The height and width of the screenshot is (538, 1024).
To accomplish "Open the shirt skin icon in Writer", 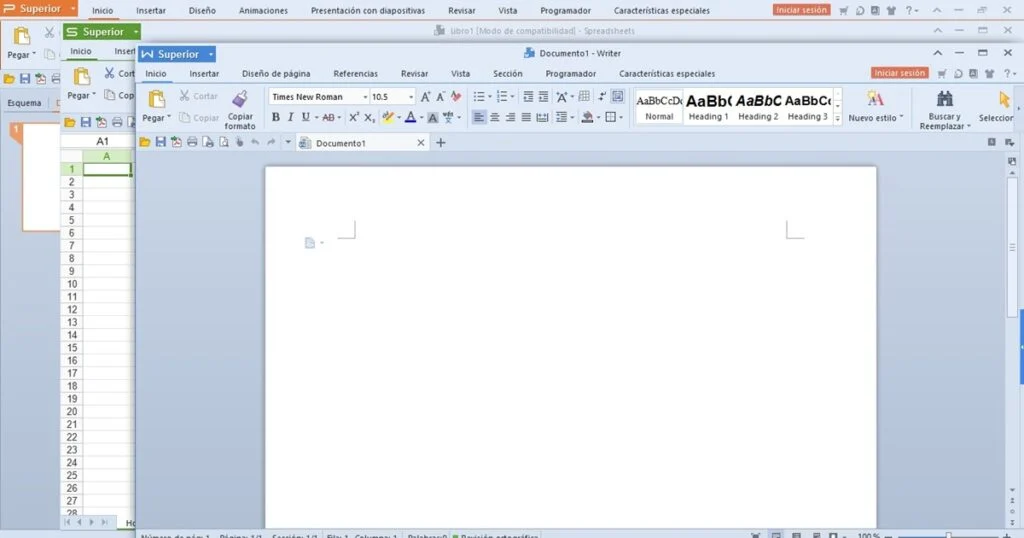I will 989,74.
